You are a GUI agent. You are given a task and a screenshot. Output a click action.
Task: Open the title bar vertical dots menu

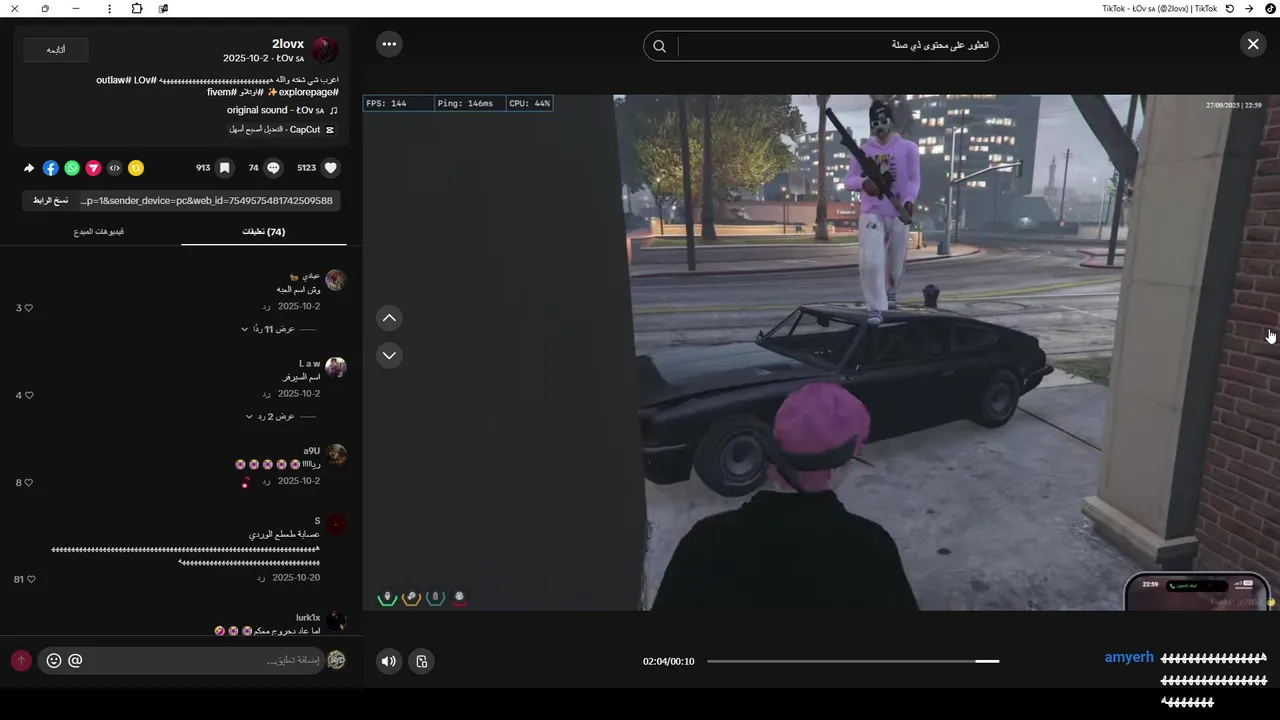click(x=109, y=8)
